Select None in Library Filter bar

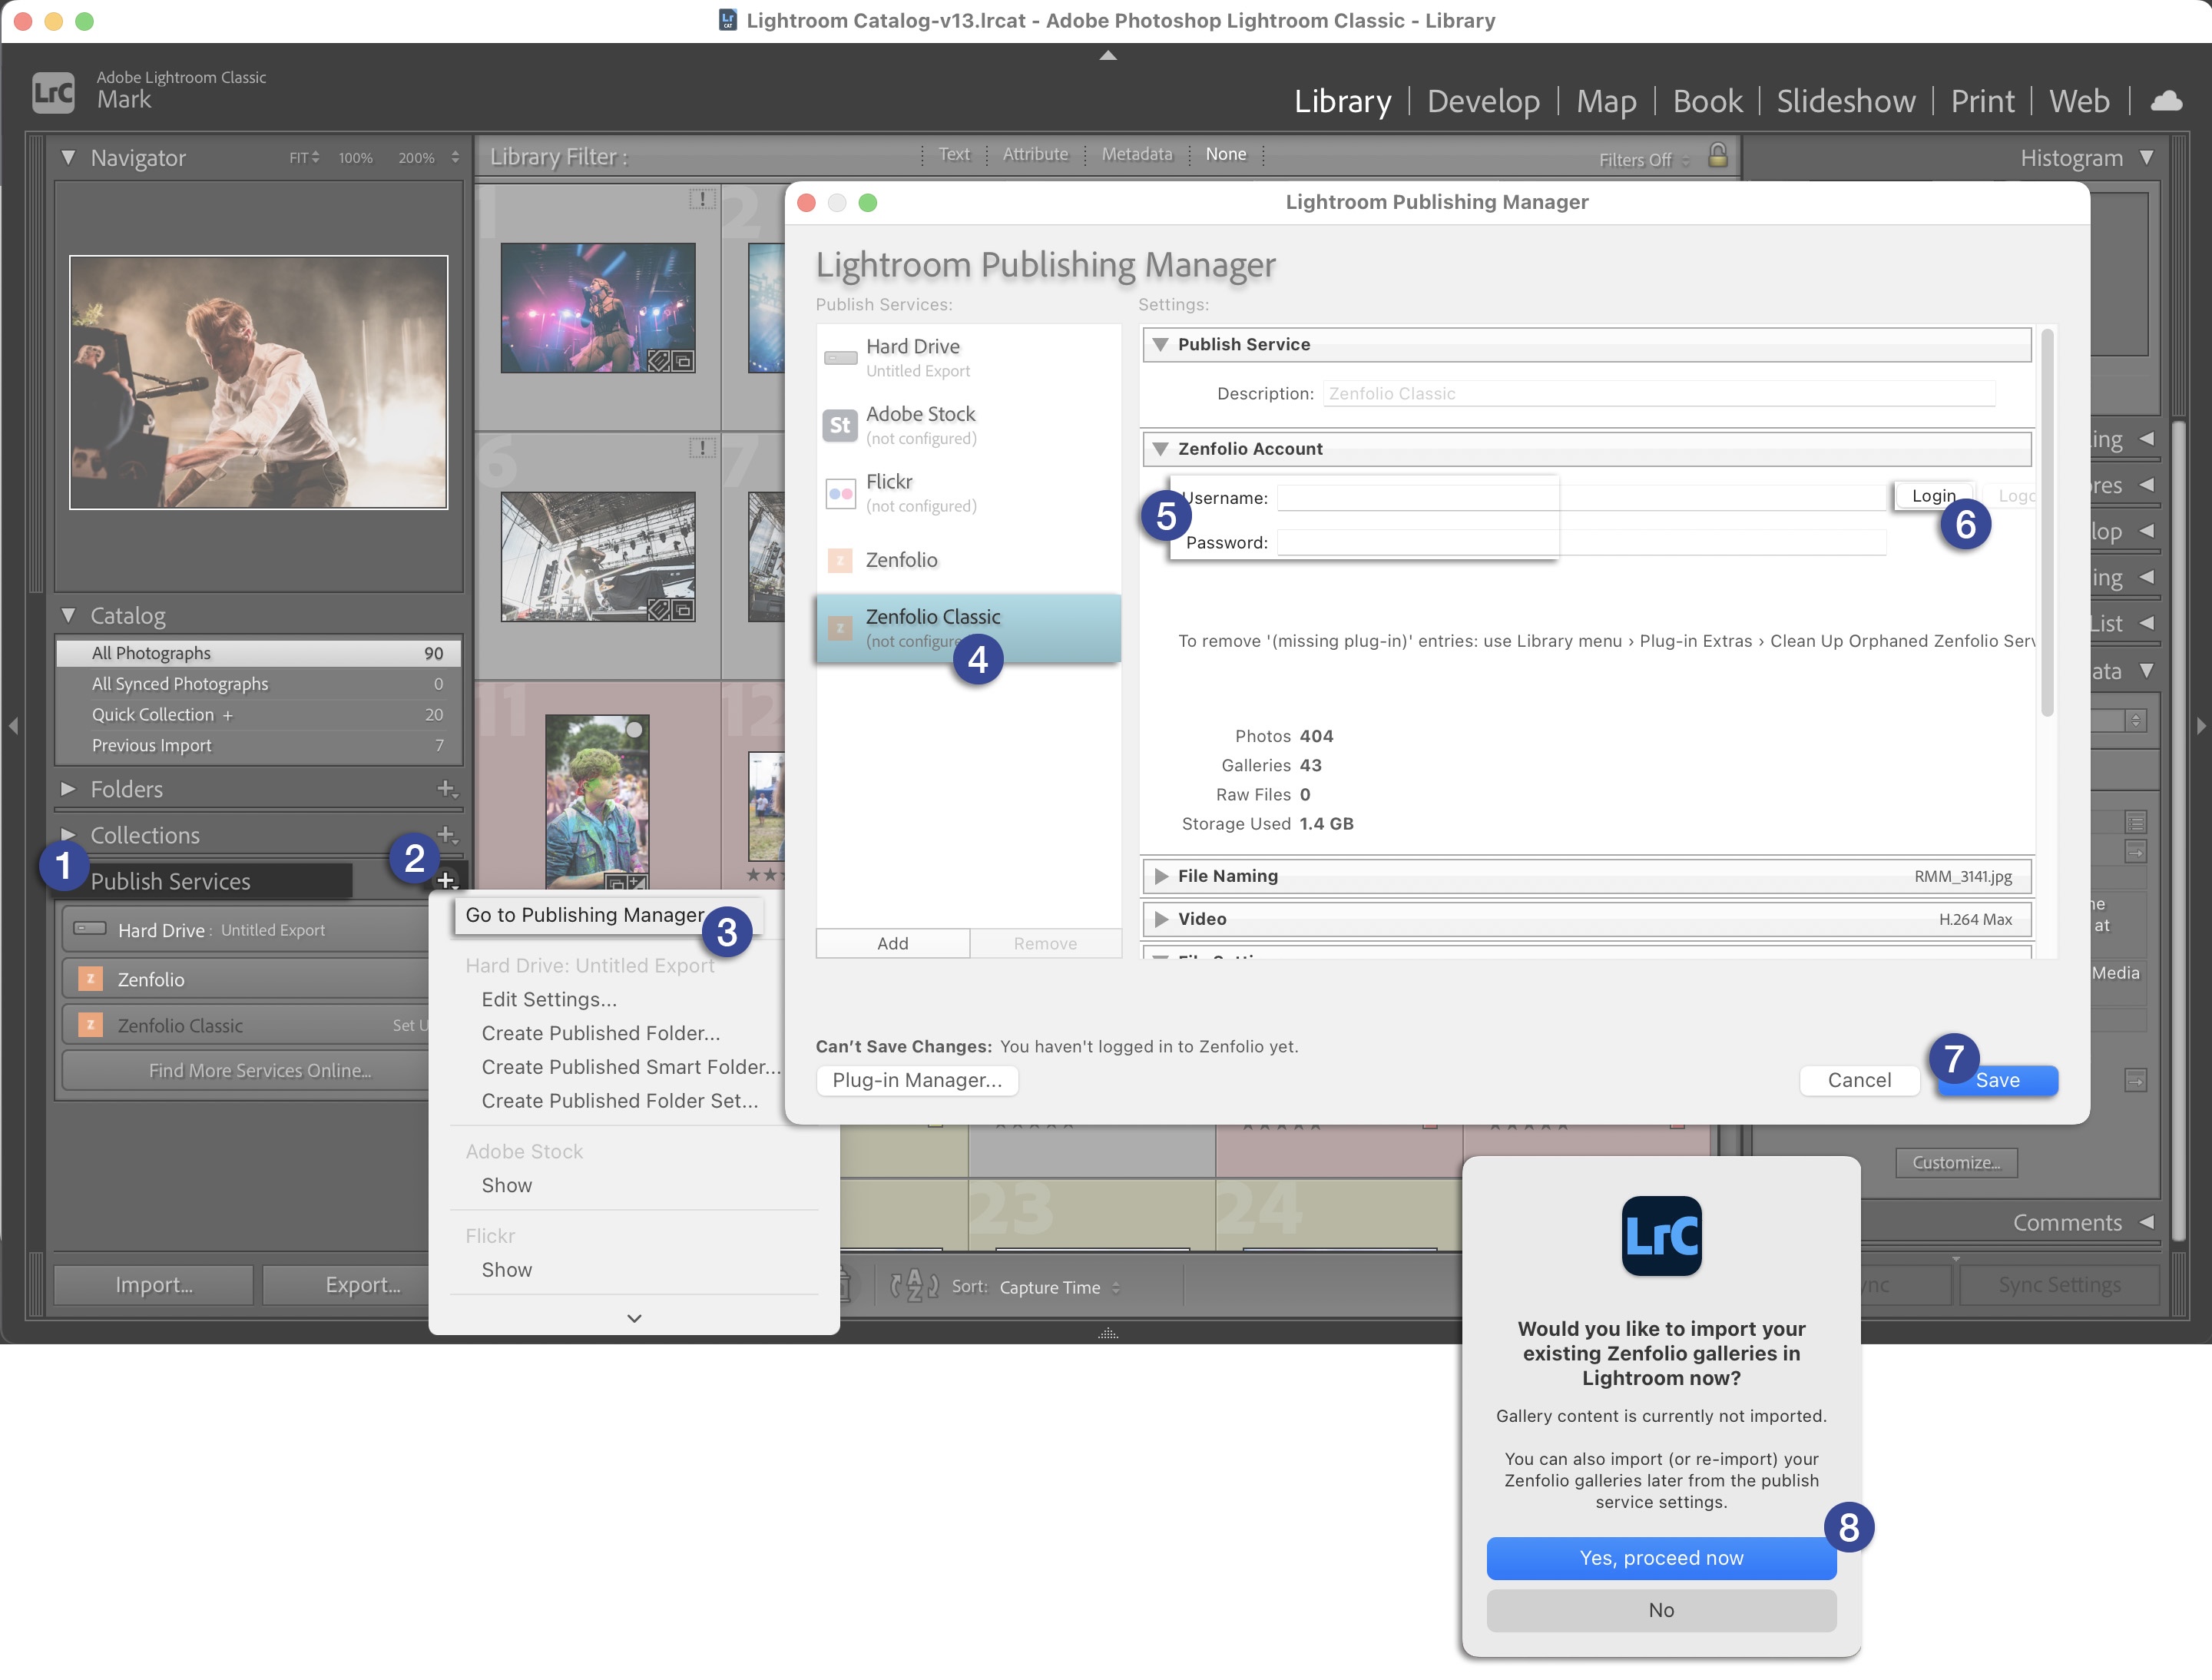(x=1226, y=154)
